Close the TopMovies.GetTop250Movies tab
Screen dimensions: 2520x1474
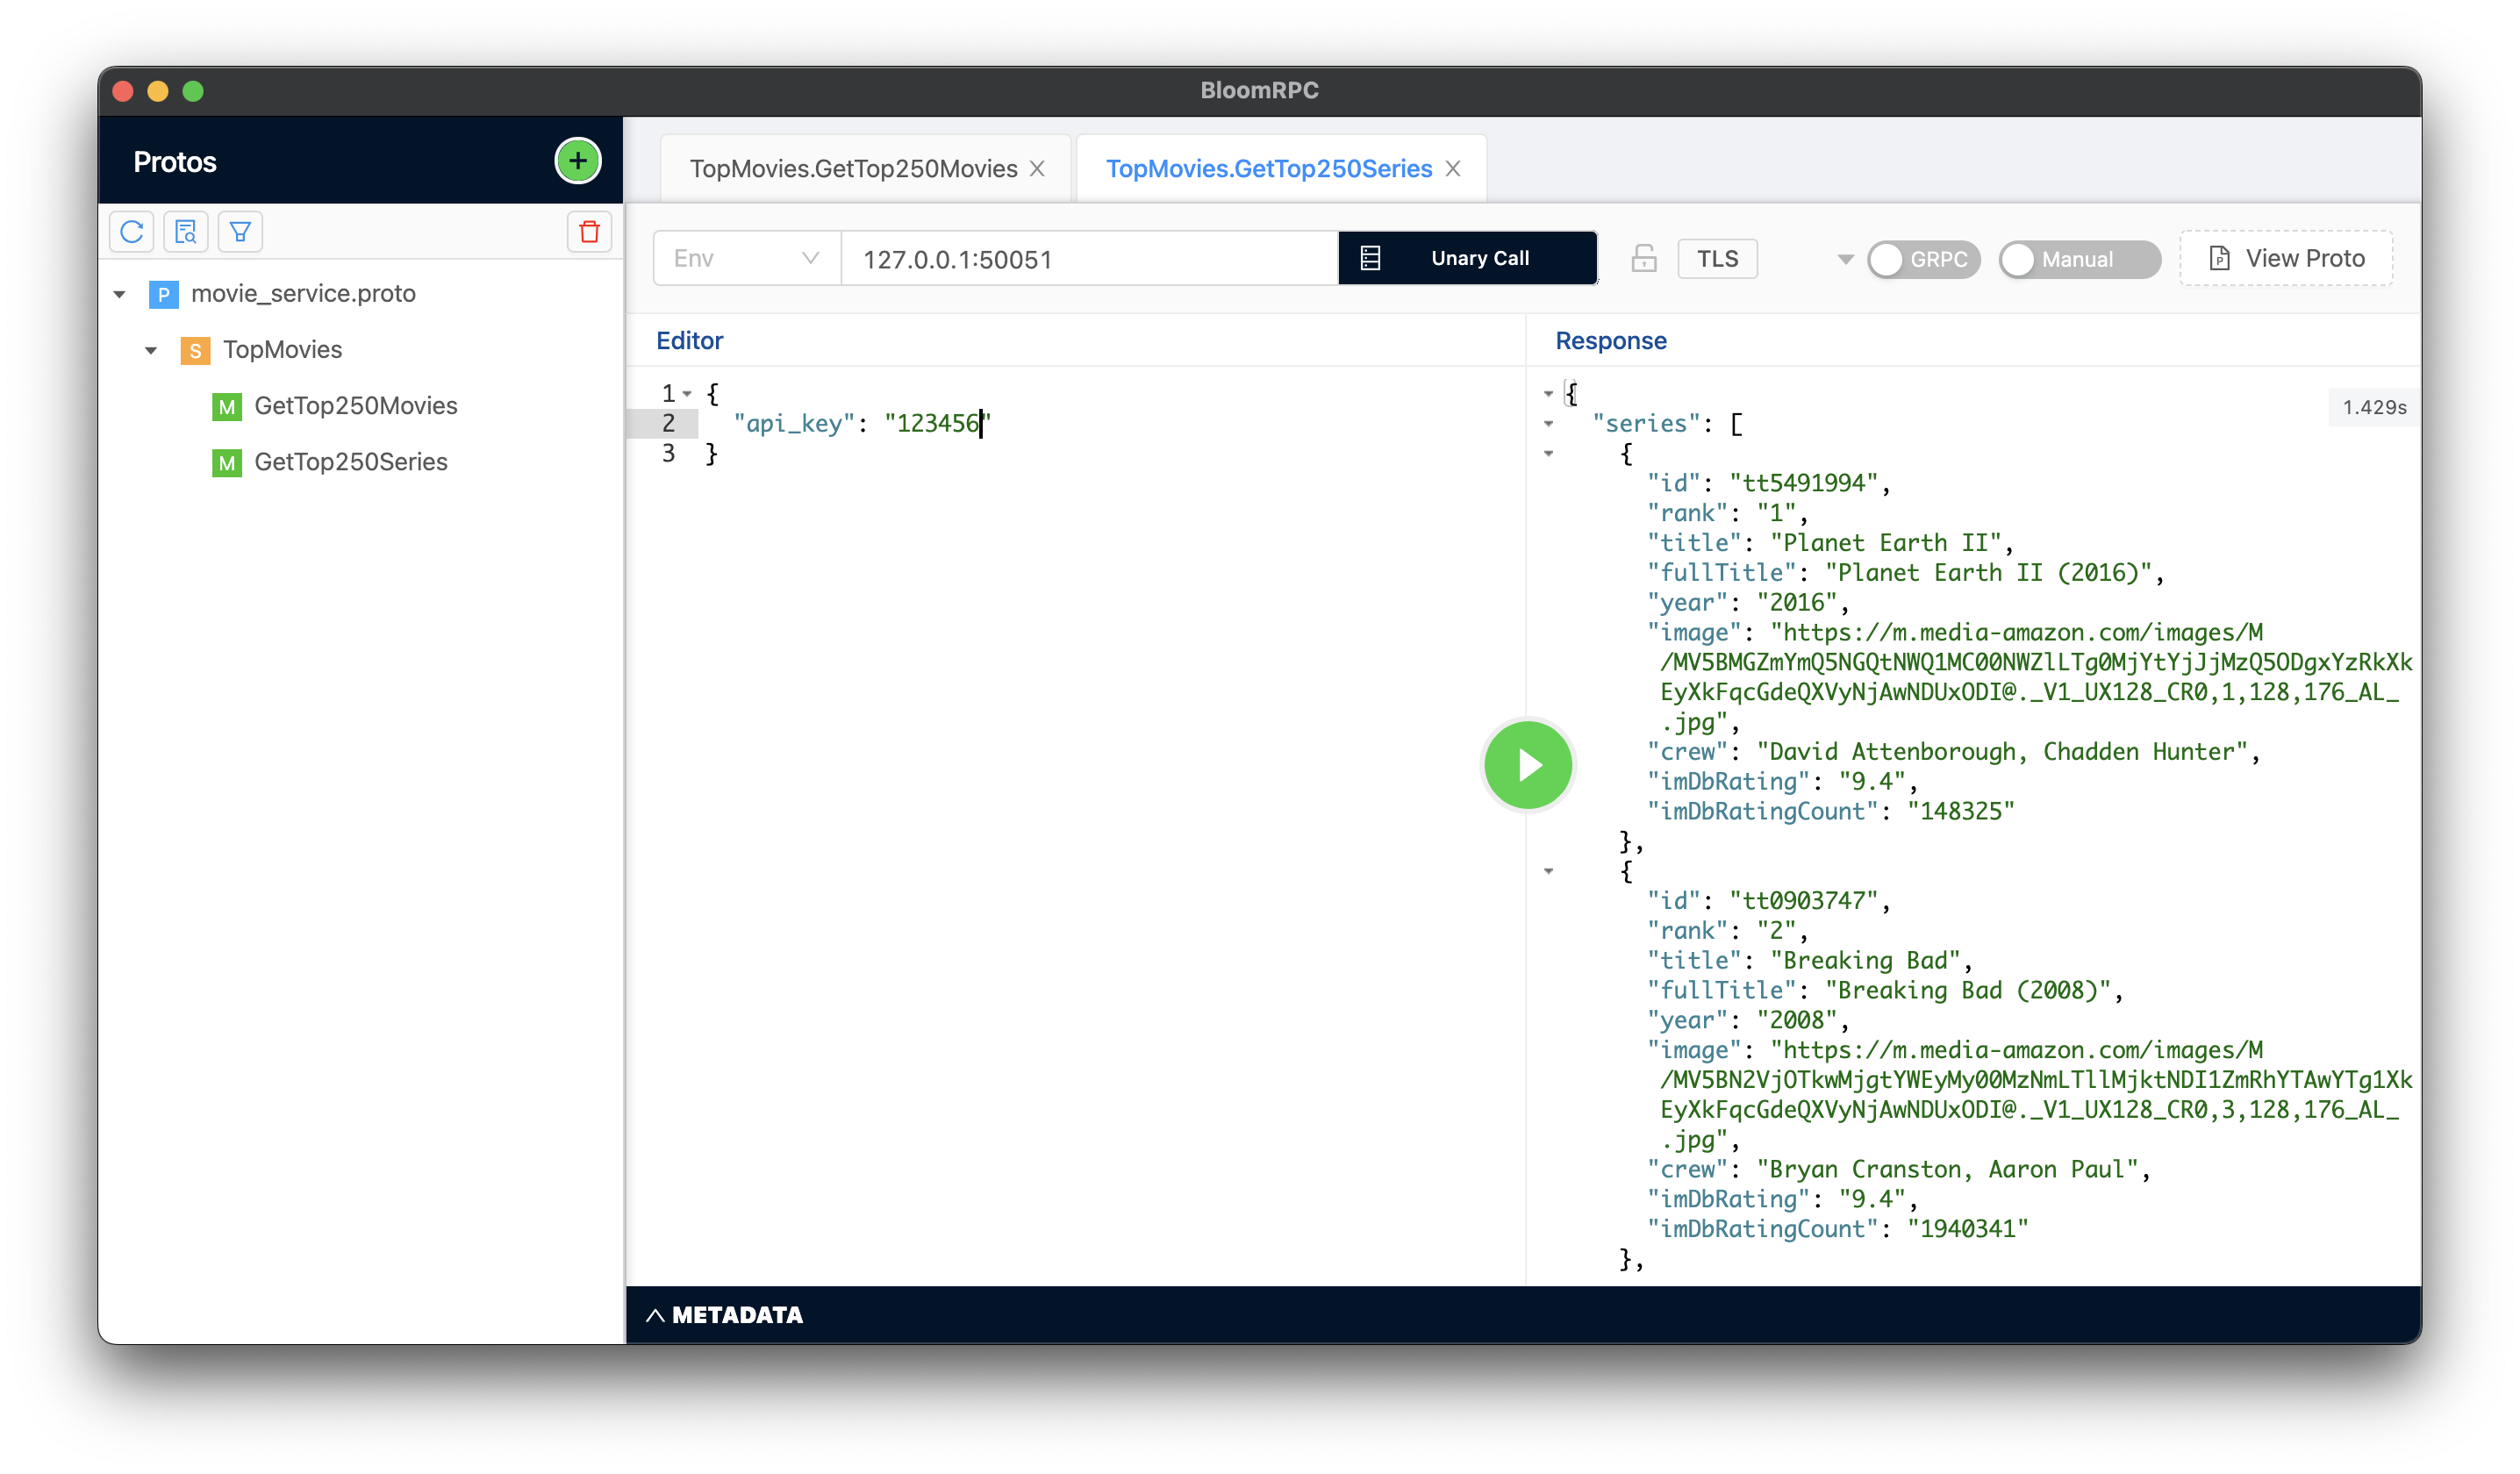pos(1037,169)
